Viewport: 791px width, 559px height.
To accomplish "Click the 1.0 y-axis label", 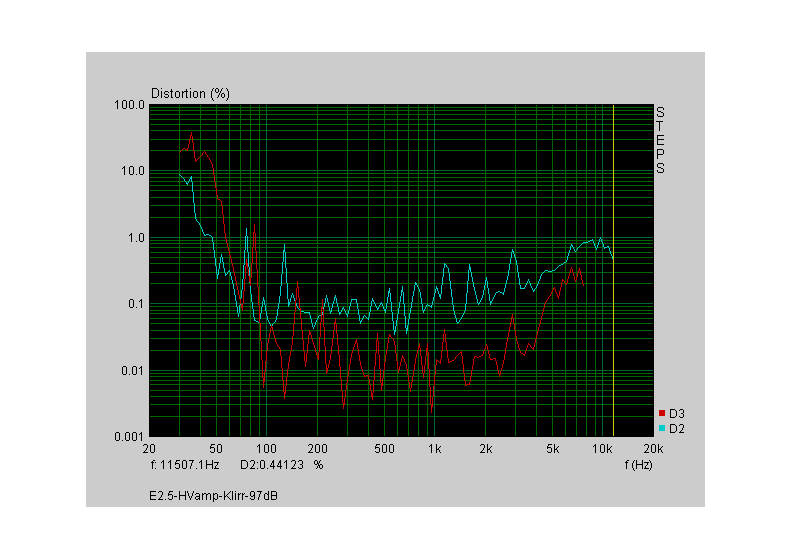I will coord(136,238).
